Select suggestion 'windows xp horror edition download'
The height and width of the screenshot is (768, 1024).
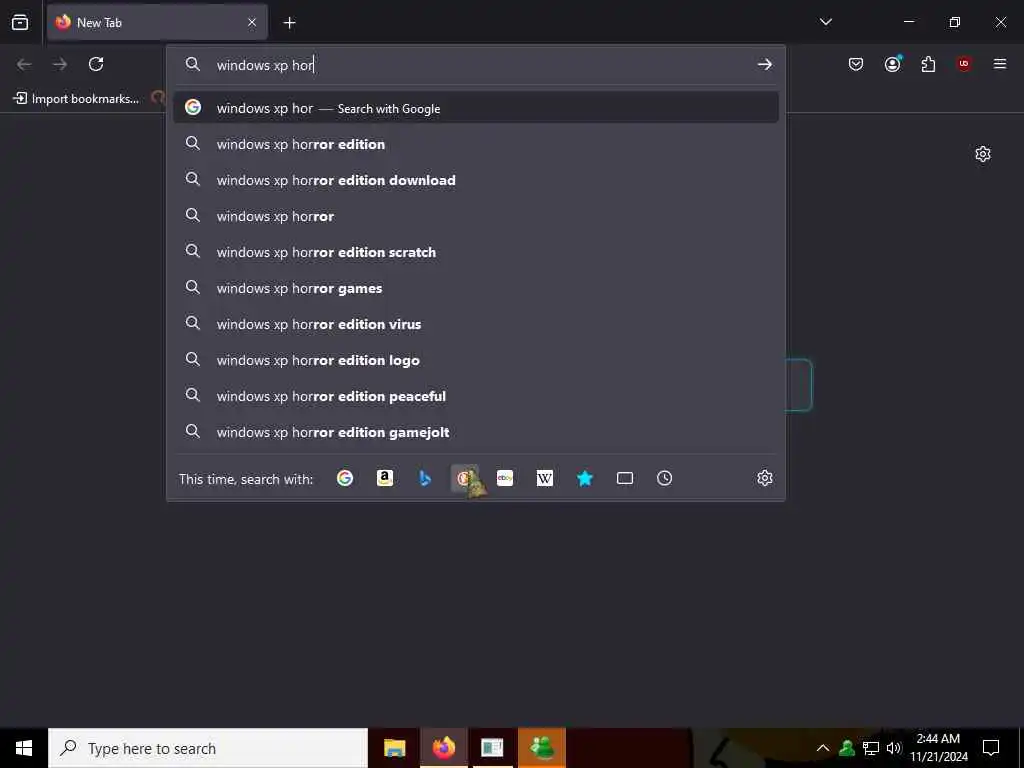475,180
